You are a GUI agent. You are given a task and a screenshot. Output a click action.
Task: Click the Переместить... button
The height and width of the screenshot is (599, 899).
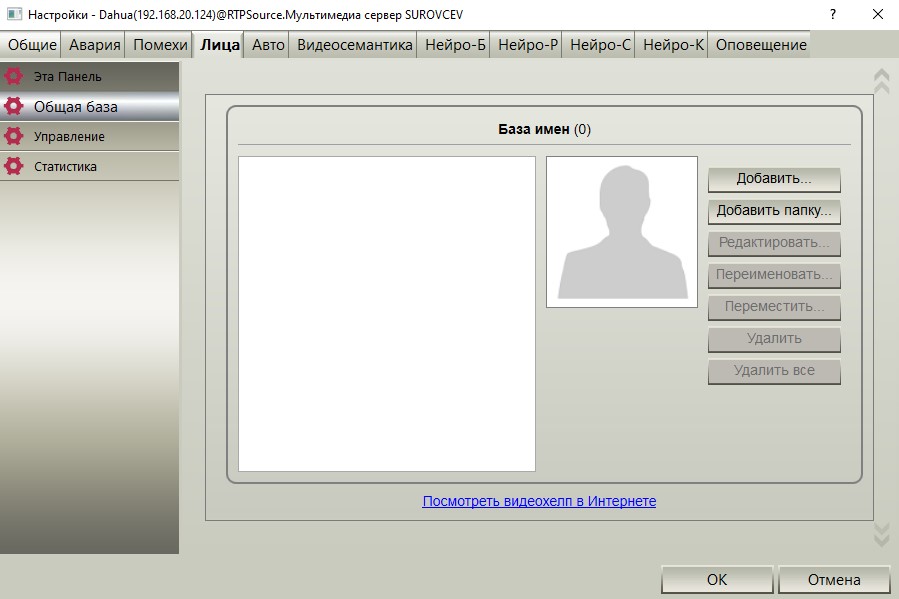774,307
